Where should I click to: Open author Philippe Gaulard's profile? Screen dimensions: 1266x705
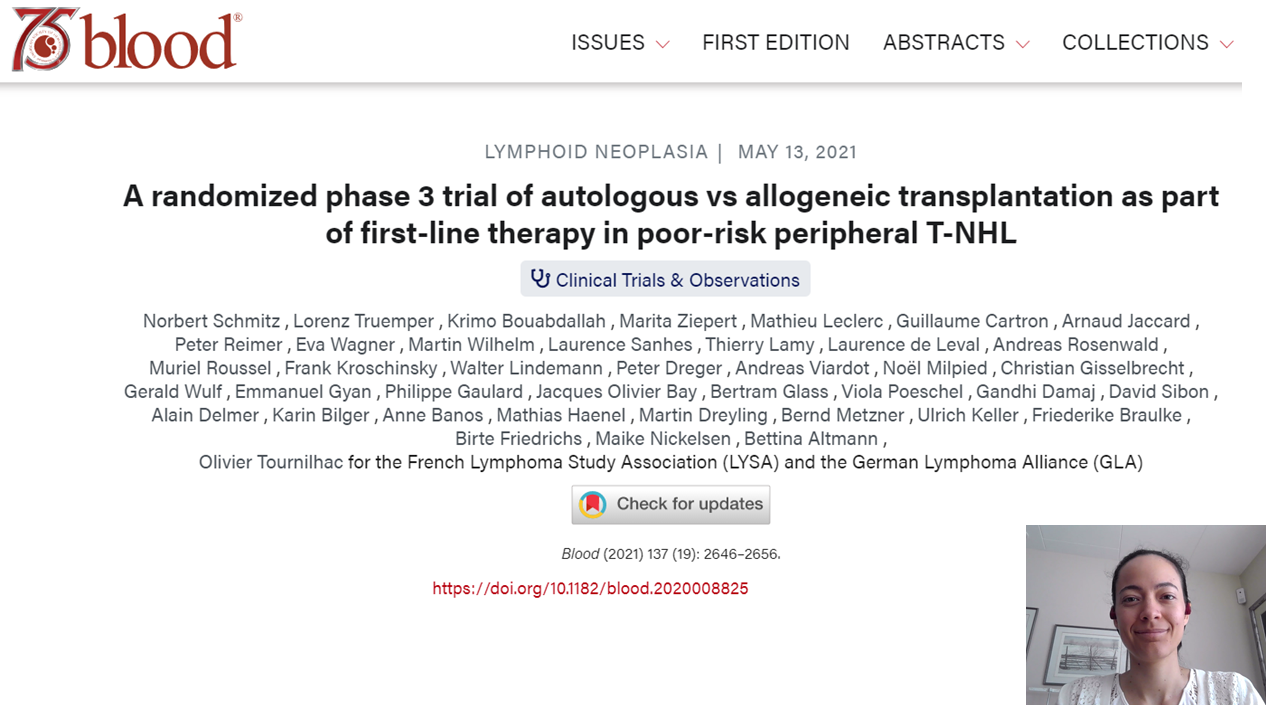(453, 391)
